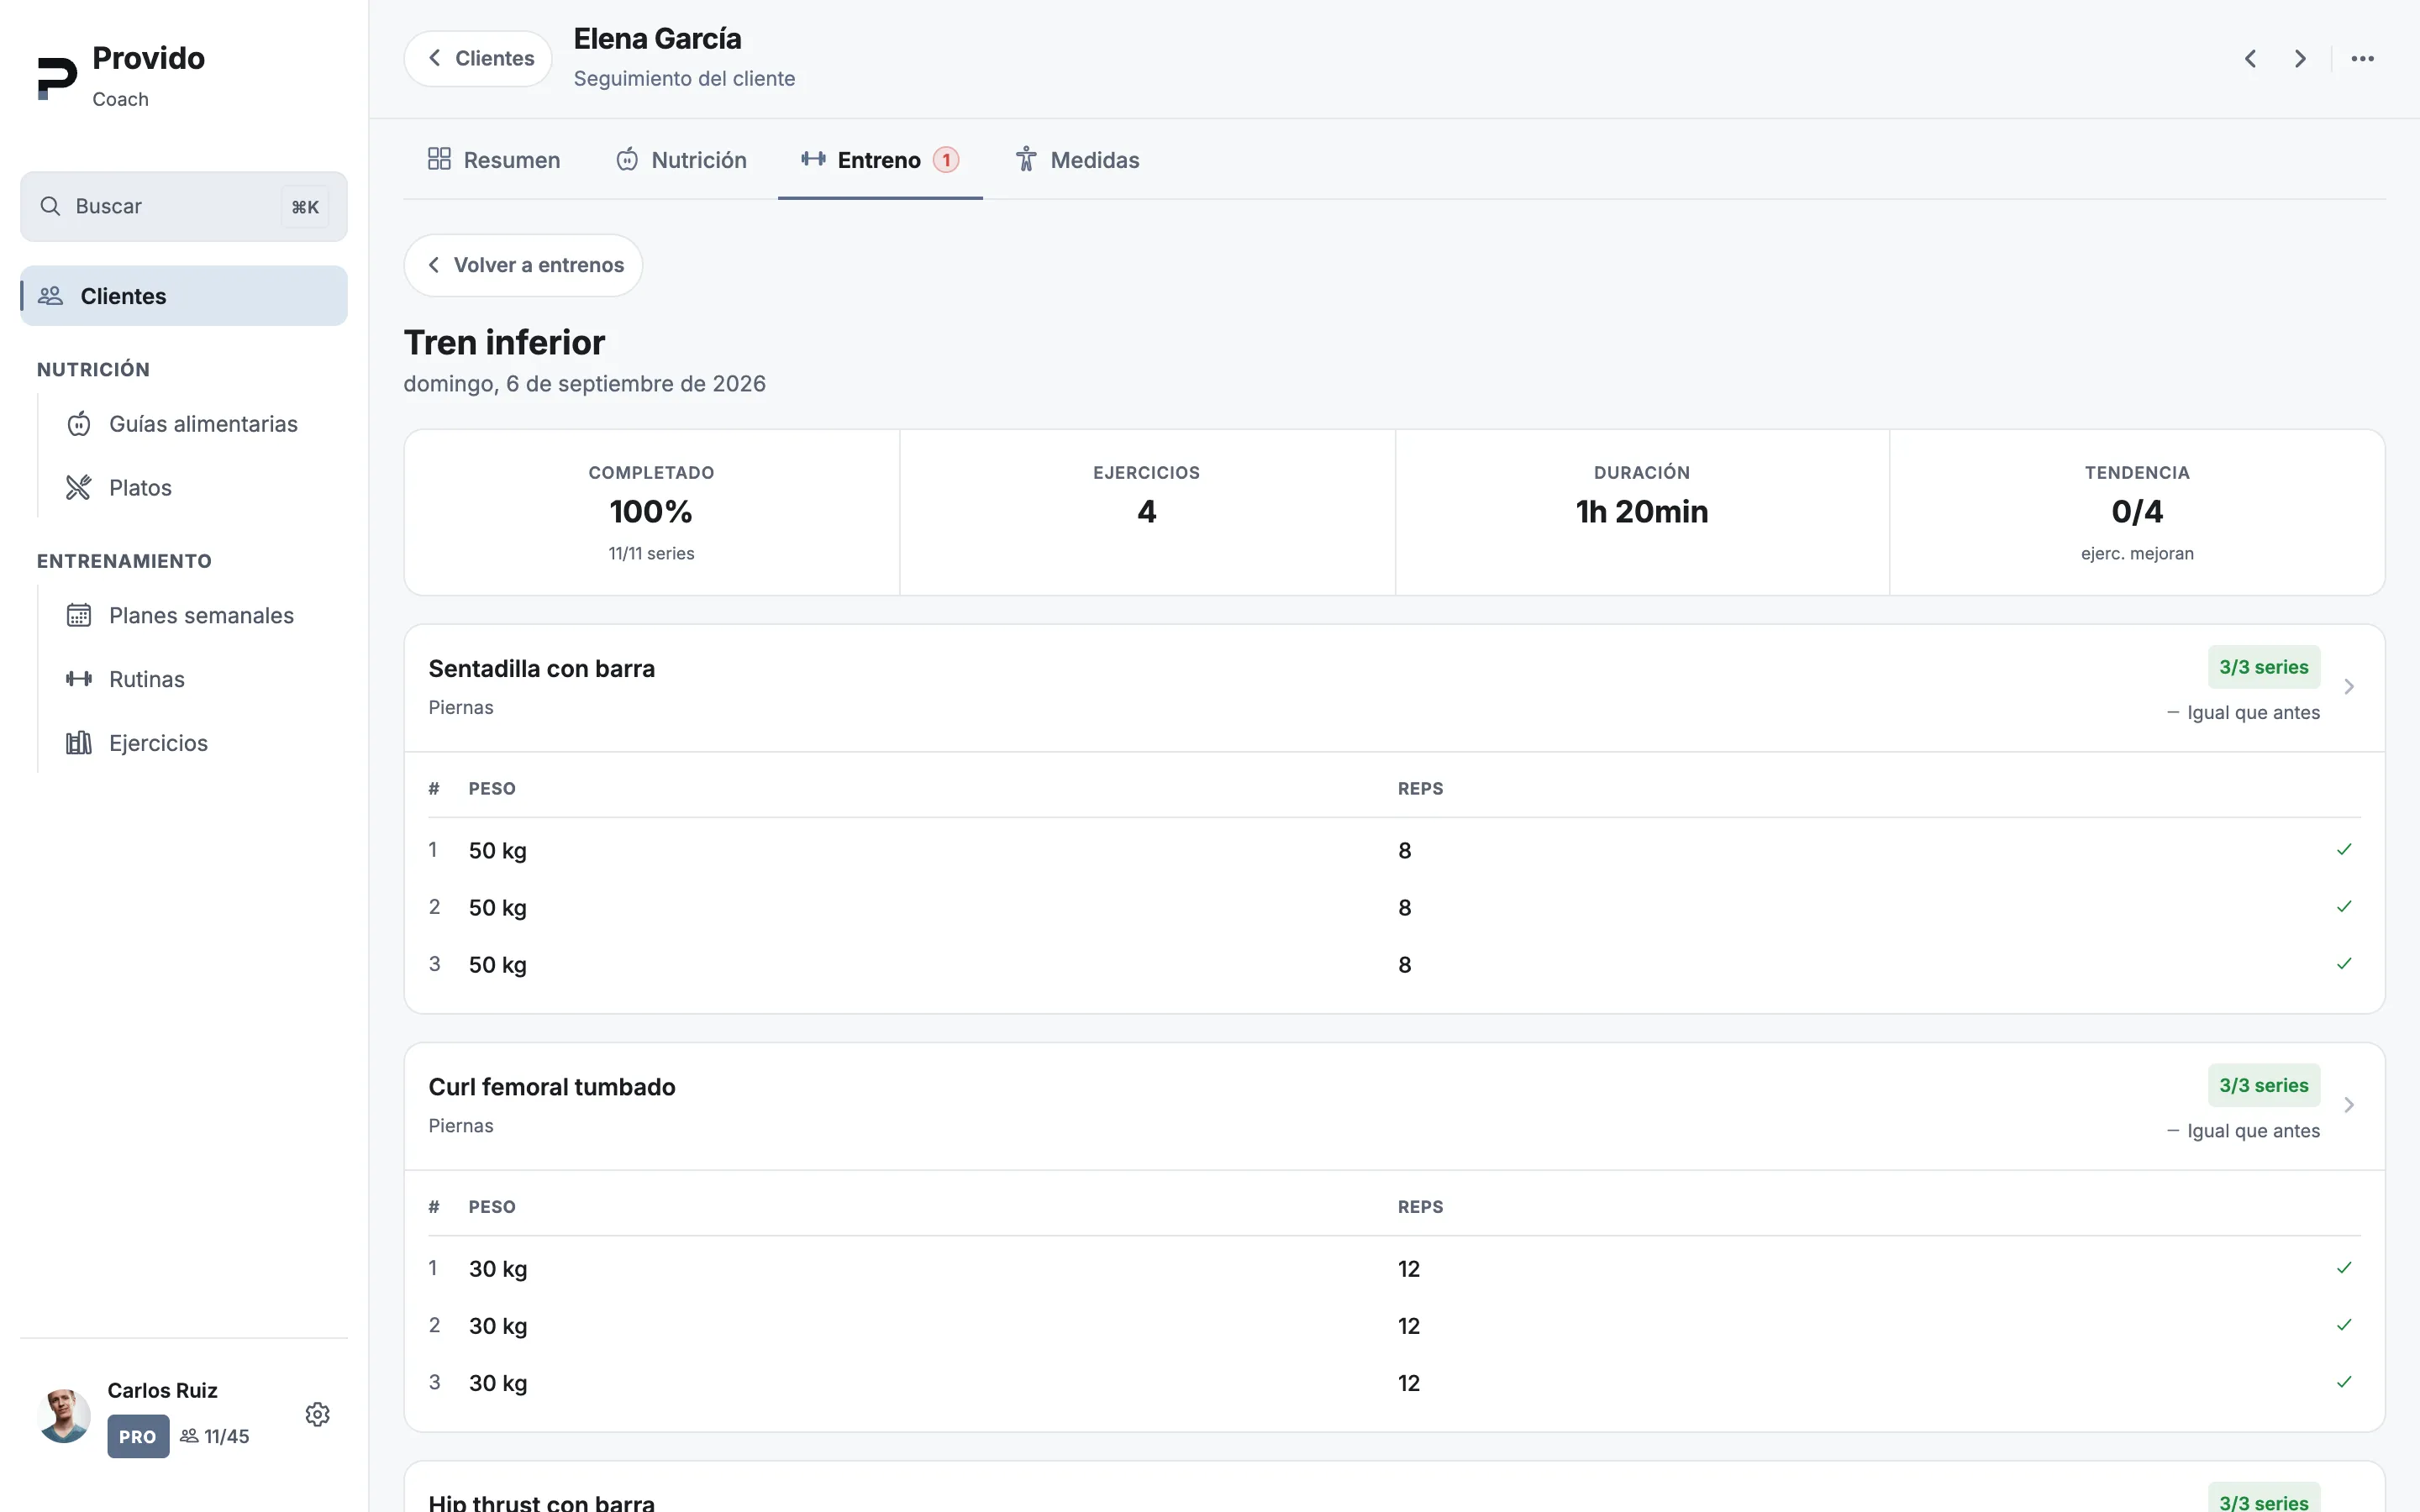The width and height of the screenshot is (2420, 1512).
Task: Click the Curl femoral 3/3 series badge
Action: [x=2264, y=1085]
